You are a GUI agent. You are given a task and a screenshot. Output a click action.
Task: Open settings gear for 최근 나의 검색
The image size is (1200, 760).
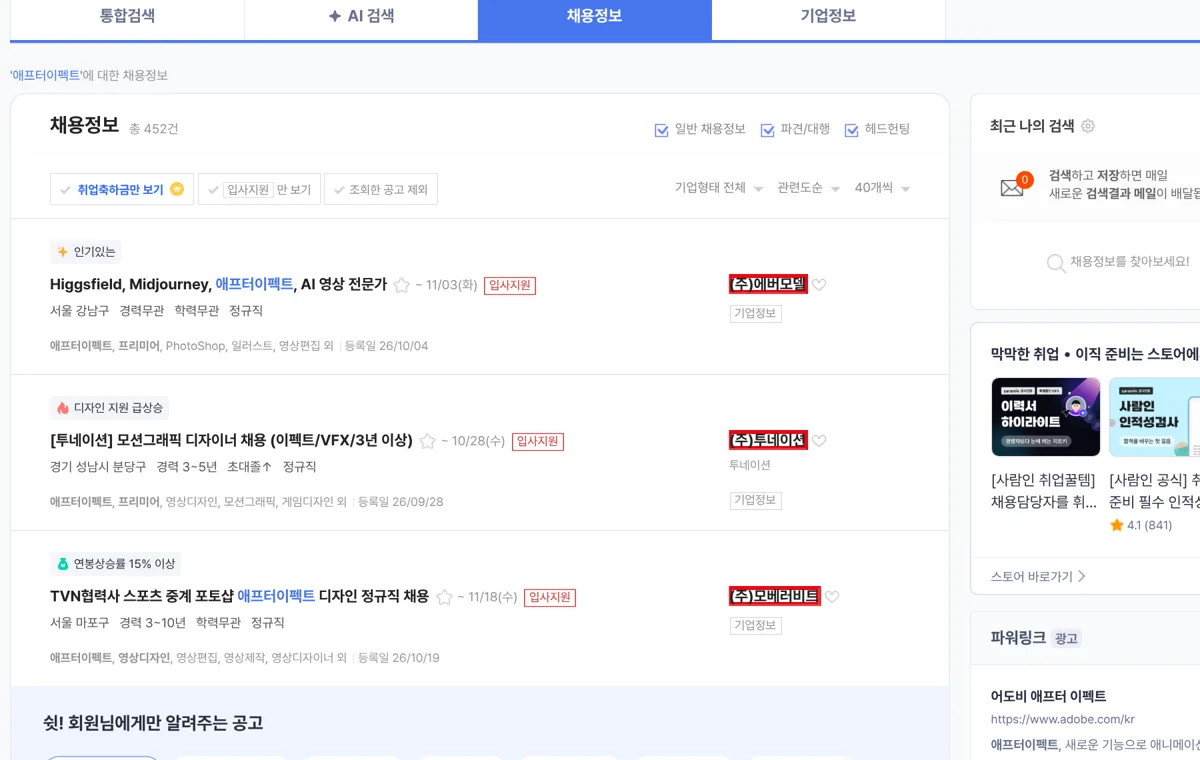[1088, 126]
